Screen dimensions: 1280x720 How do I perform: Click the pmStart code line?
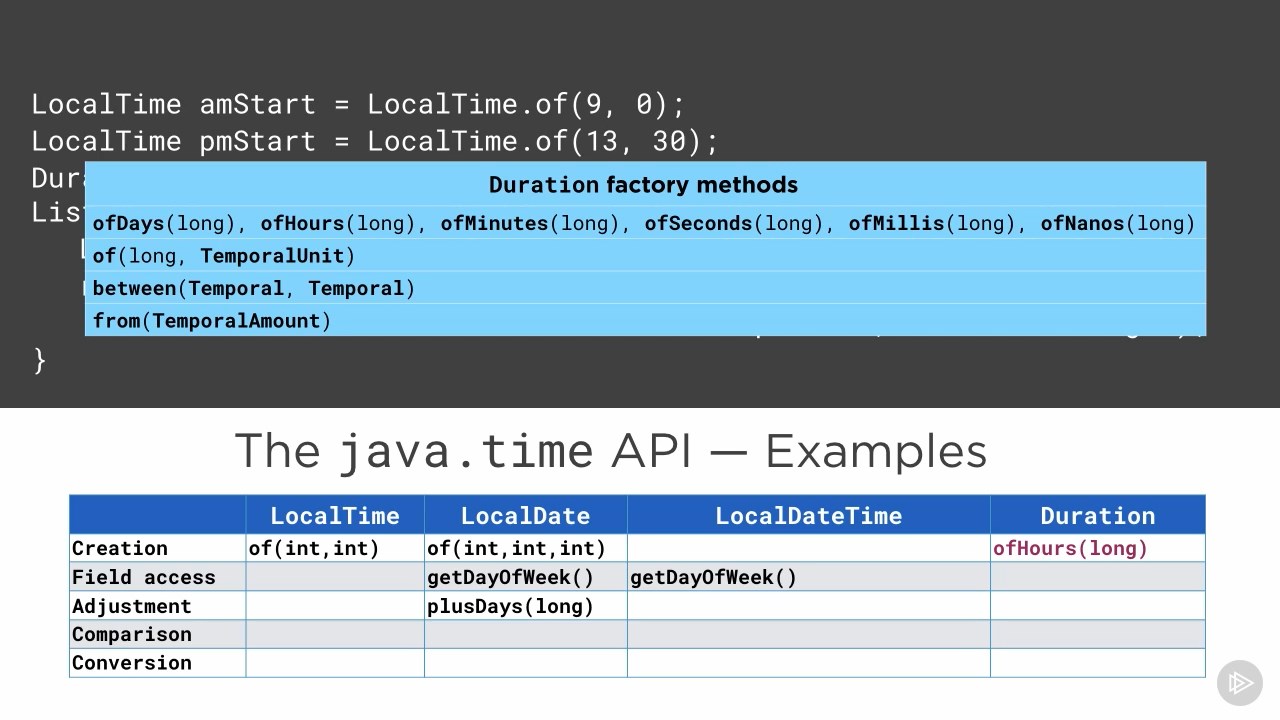375,141
